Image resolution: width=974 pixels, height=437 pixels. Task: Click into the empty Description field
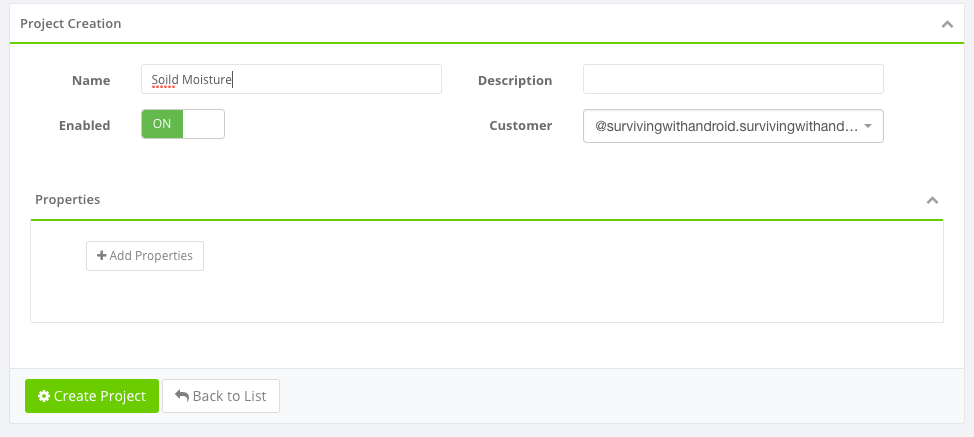[x=733, y=79]
